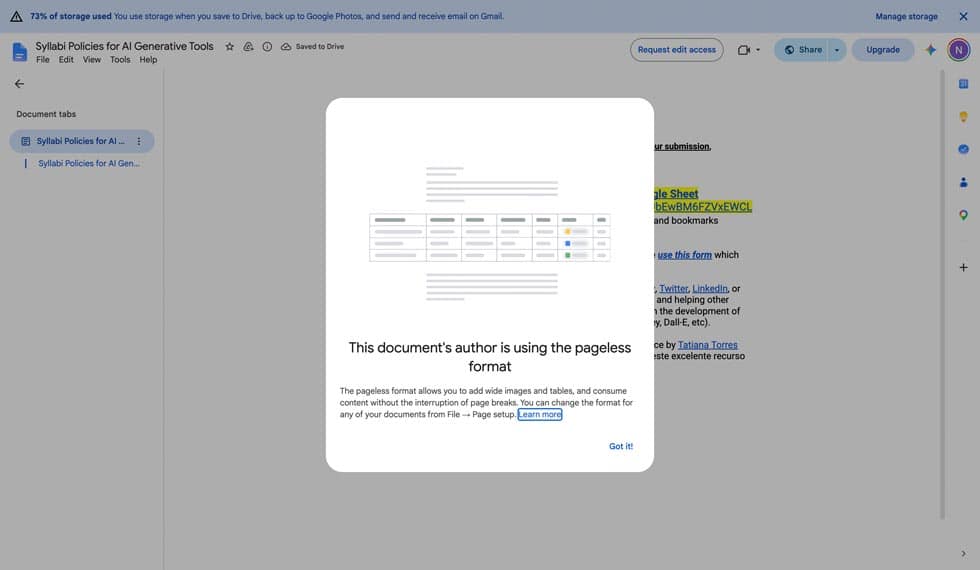Start a video call with camera icon
Image resolution: width=980 pixels, height=570 pixels.
743,50
